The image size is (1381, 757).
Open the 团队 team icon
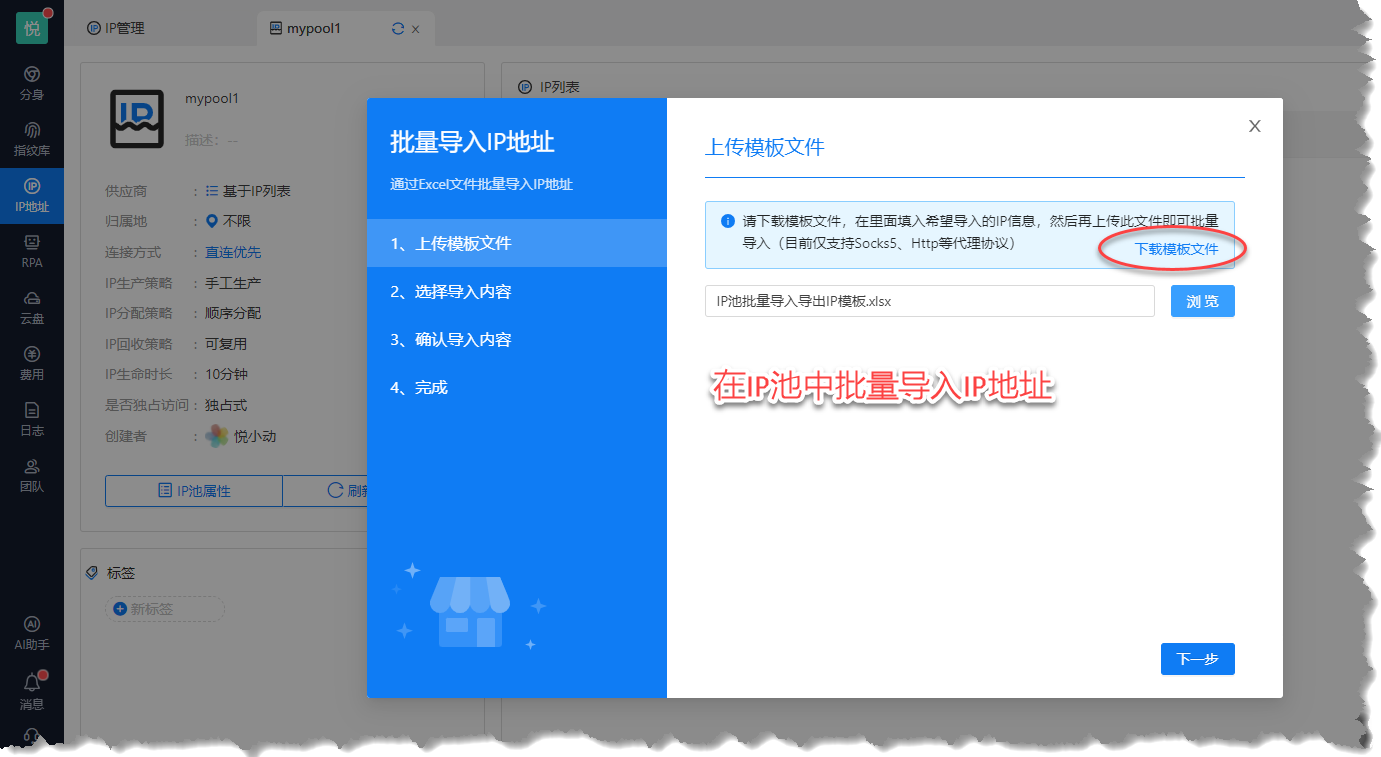[x=32, y=475]
